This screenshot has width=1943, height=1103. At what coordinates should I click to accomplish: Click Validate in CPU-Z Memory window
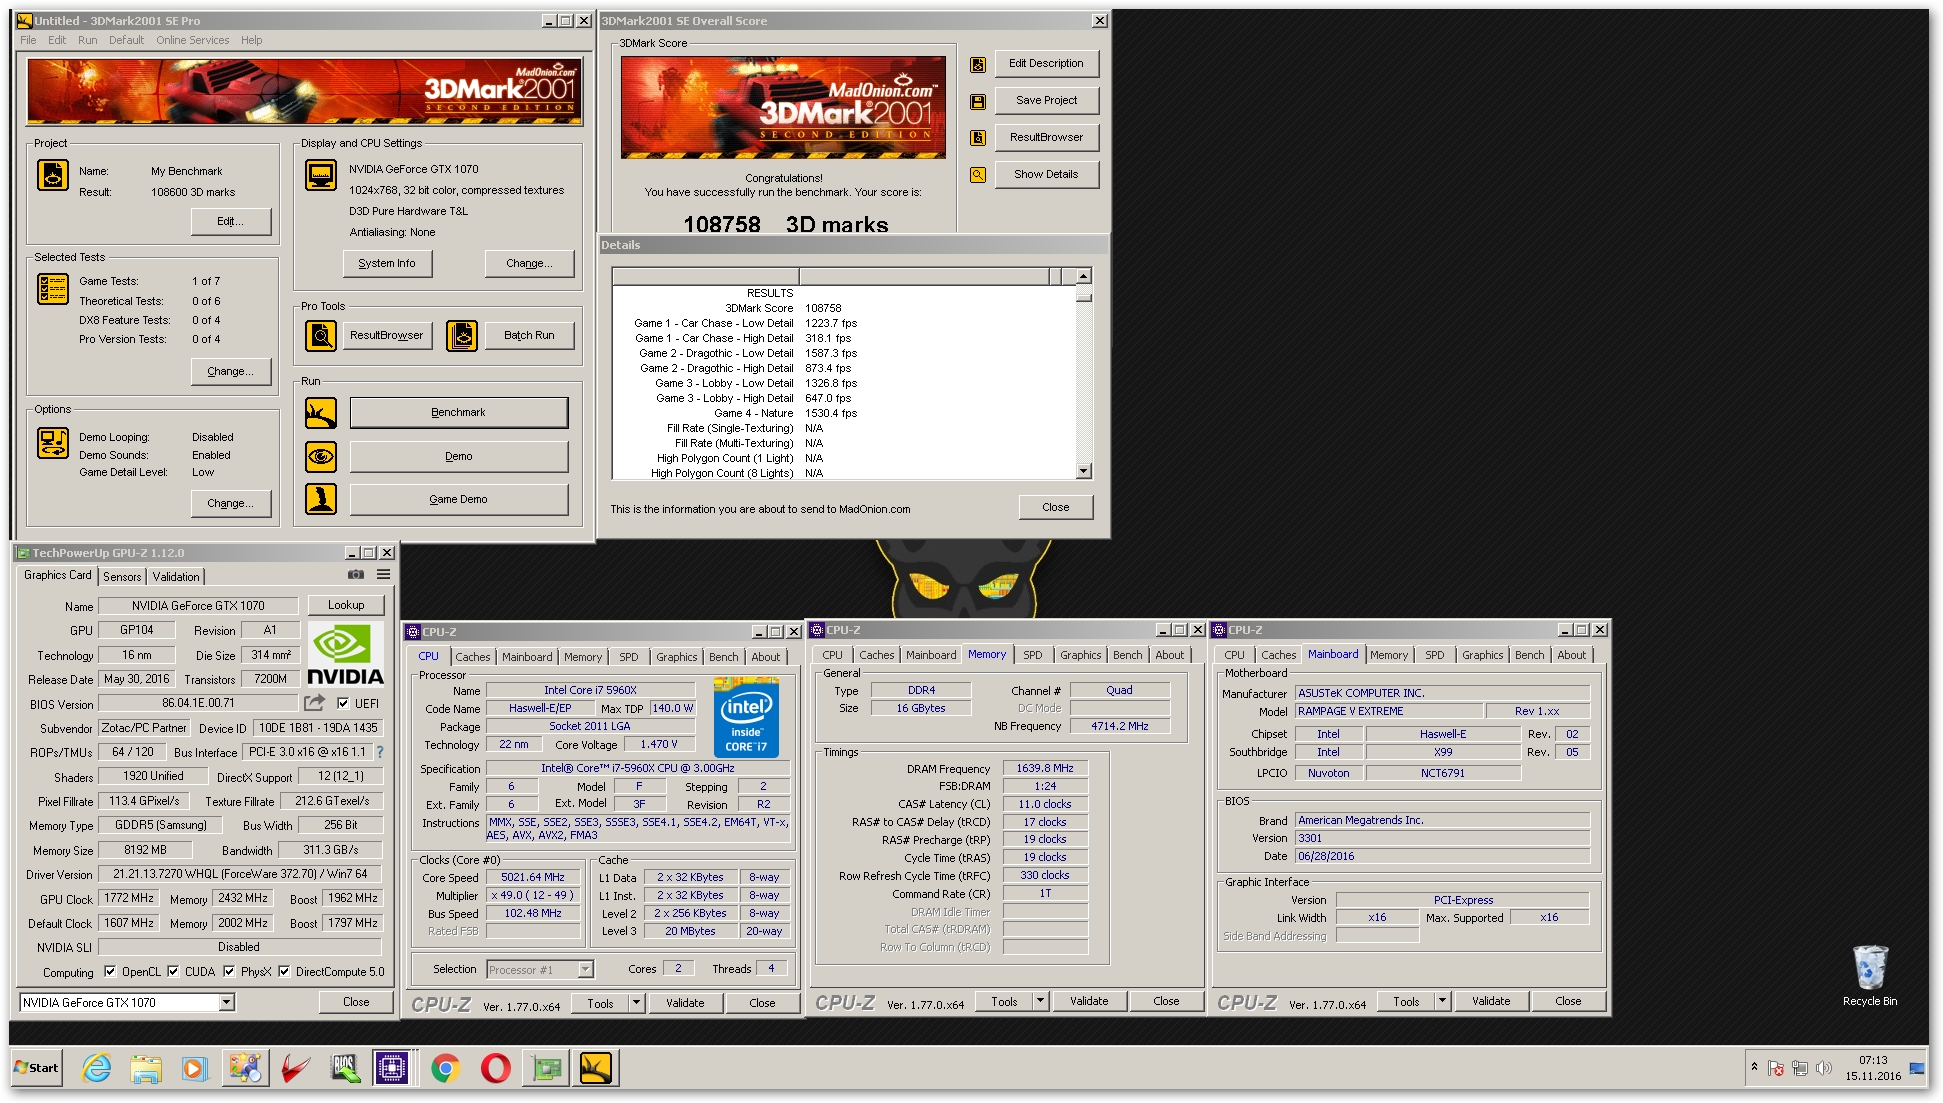(1089, 1001)
